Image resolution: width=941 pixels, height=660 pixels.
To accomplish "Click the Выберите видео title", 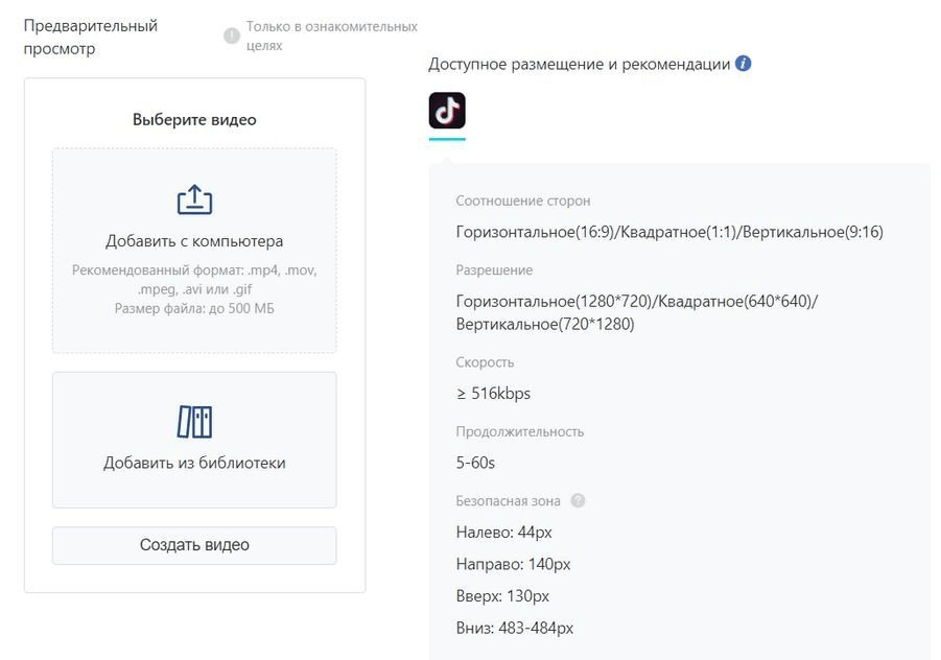I will [194, 120].
